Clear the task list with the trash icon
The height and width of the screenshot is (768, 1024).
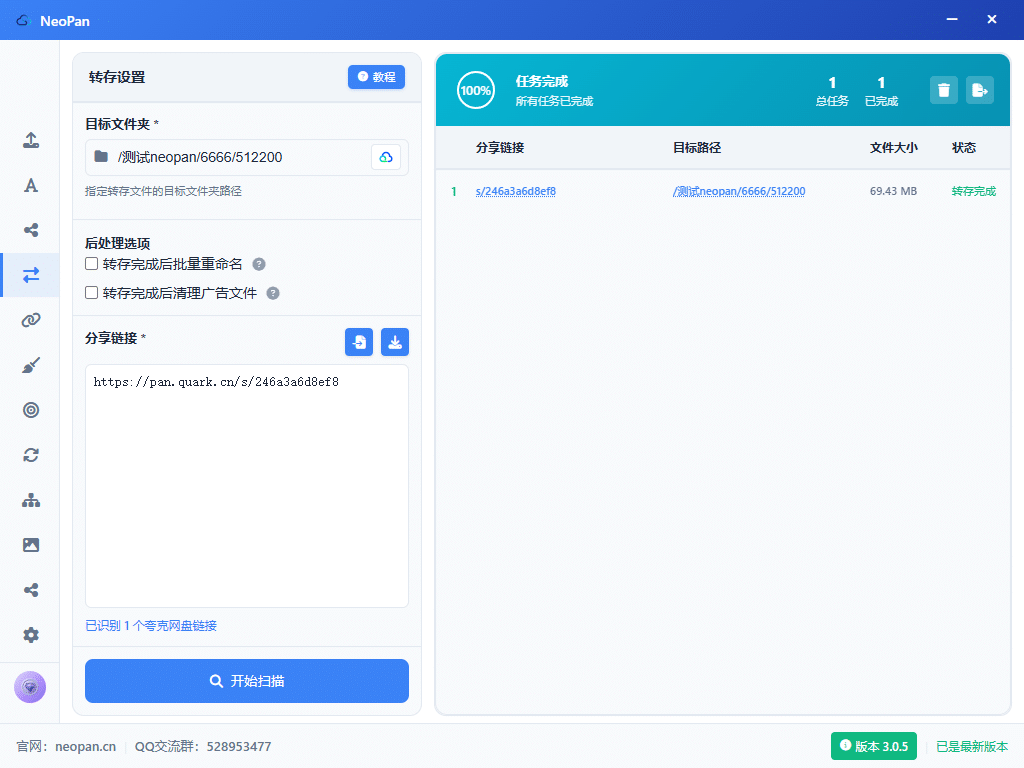tap(944, 90)
